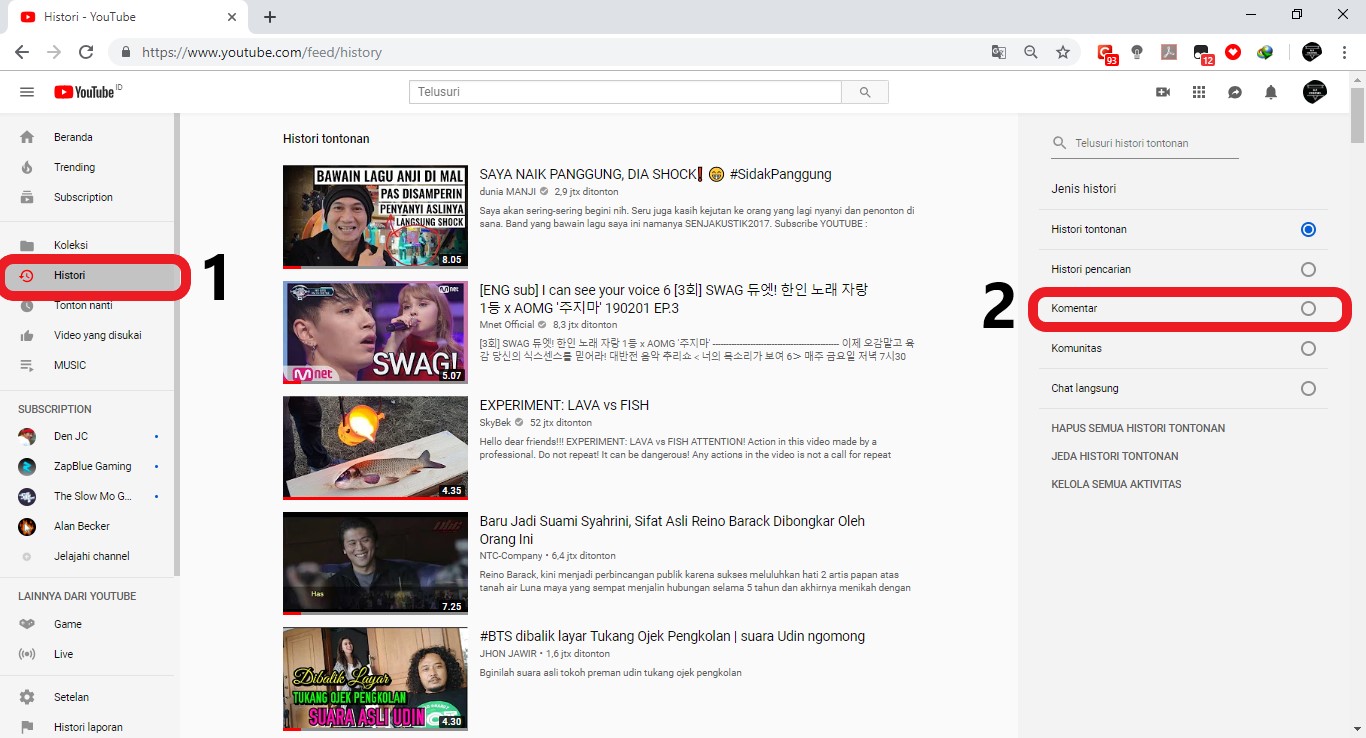This screenshot has height=738, width=1366.
Task: Click the translate page icon in address bar
Action: (x=999, y=52)
